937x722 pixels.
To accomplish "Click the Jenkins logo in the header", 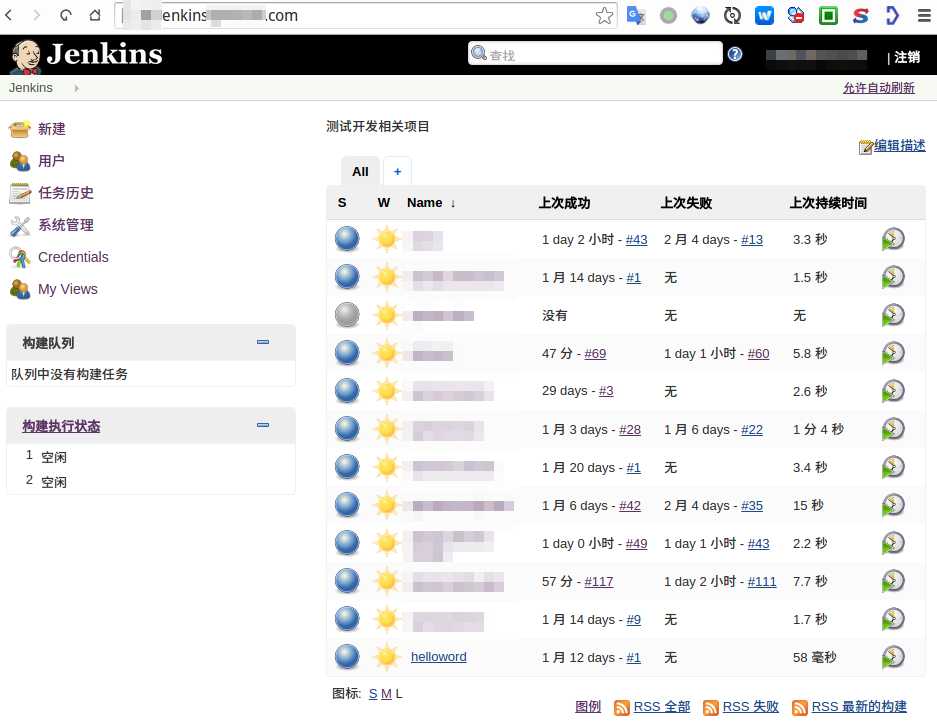I will 86,55.
